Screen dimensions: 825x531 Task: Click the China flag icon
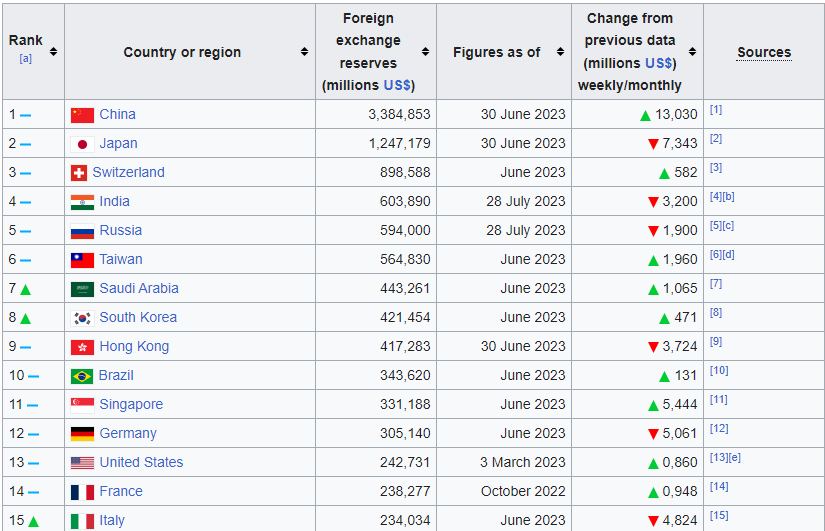82,115
